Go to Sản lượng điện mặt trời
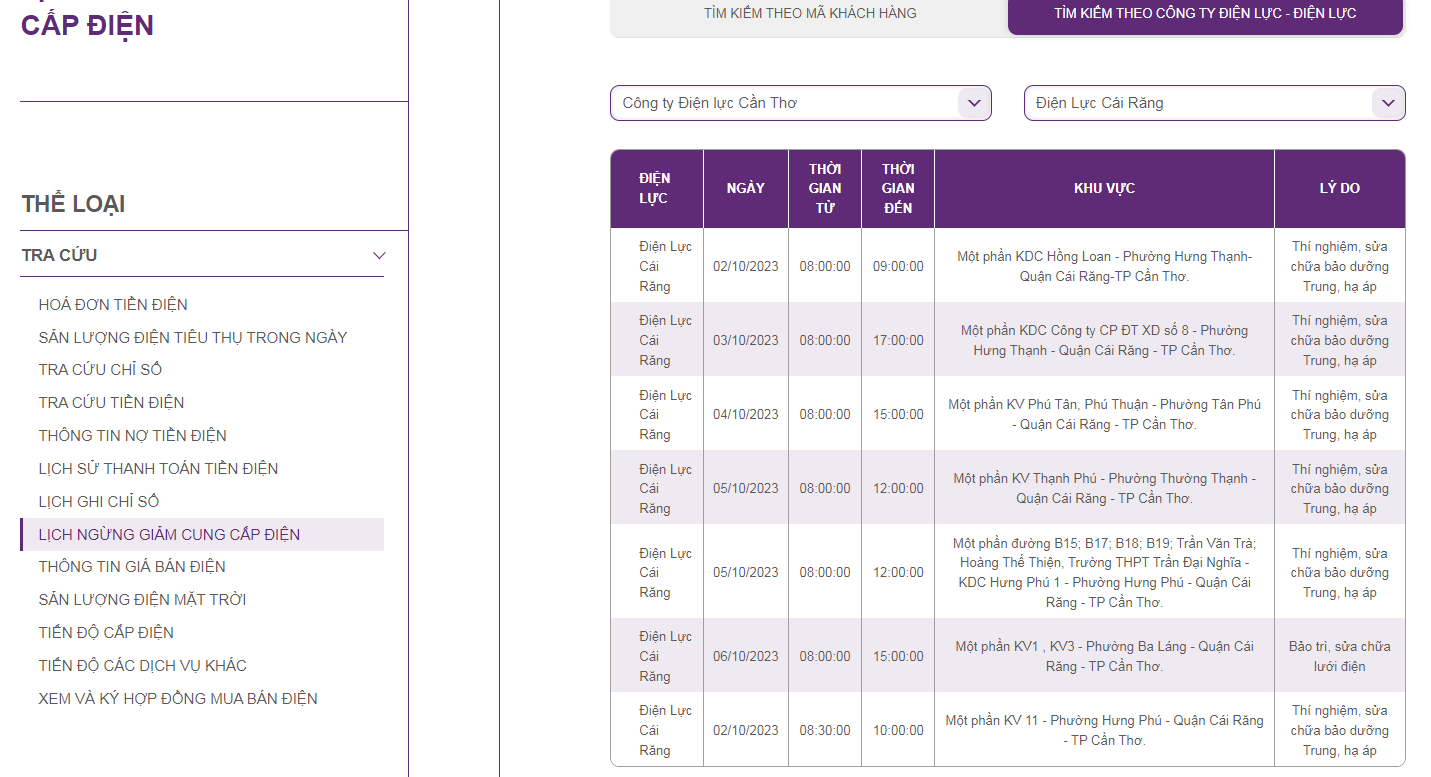This screenshot has height=777, width=1431. [142, 600]
